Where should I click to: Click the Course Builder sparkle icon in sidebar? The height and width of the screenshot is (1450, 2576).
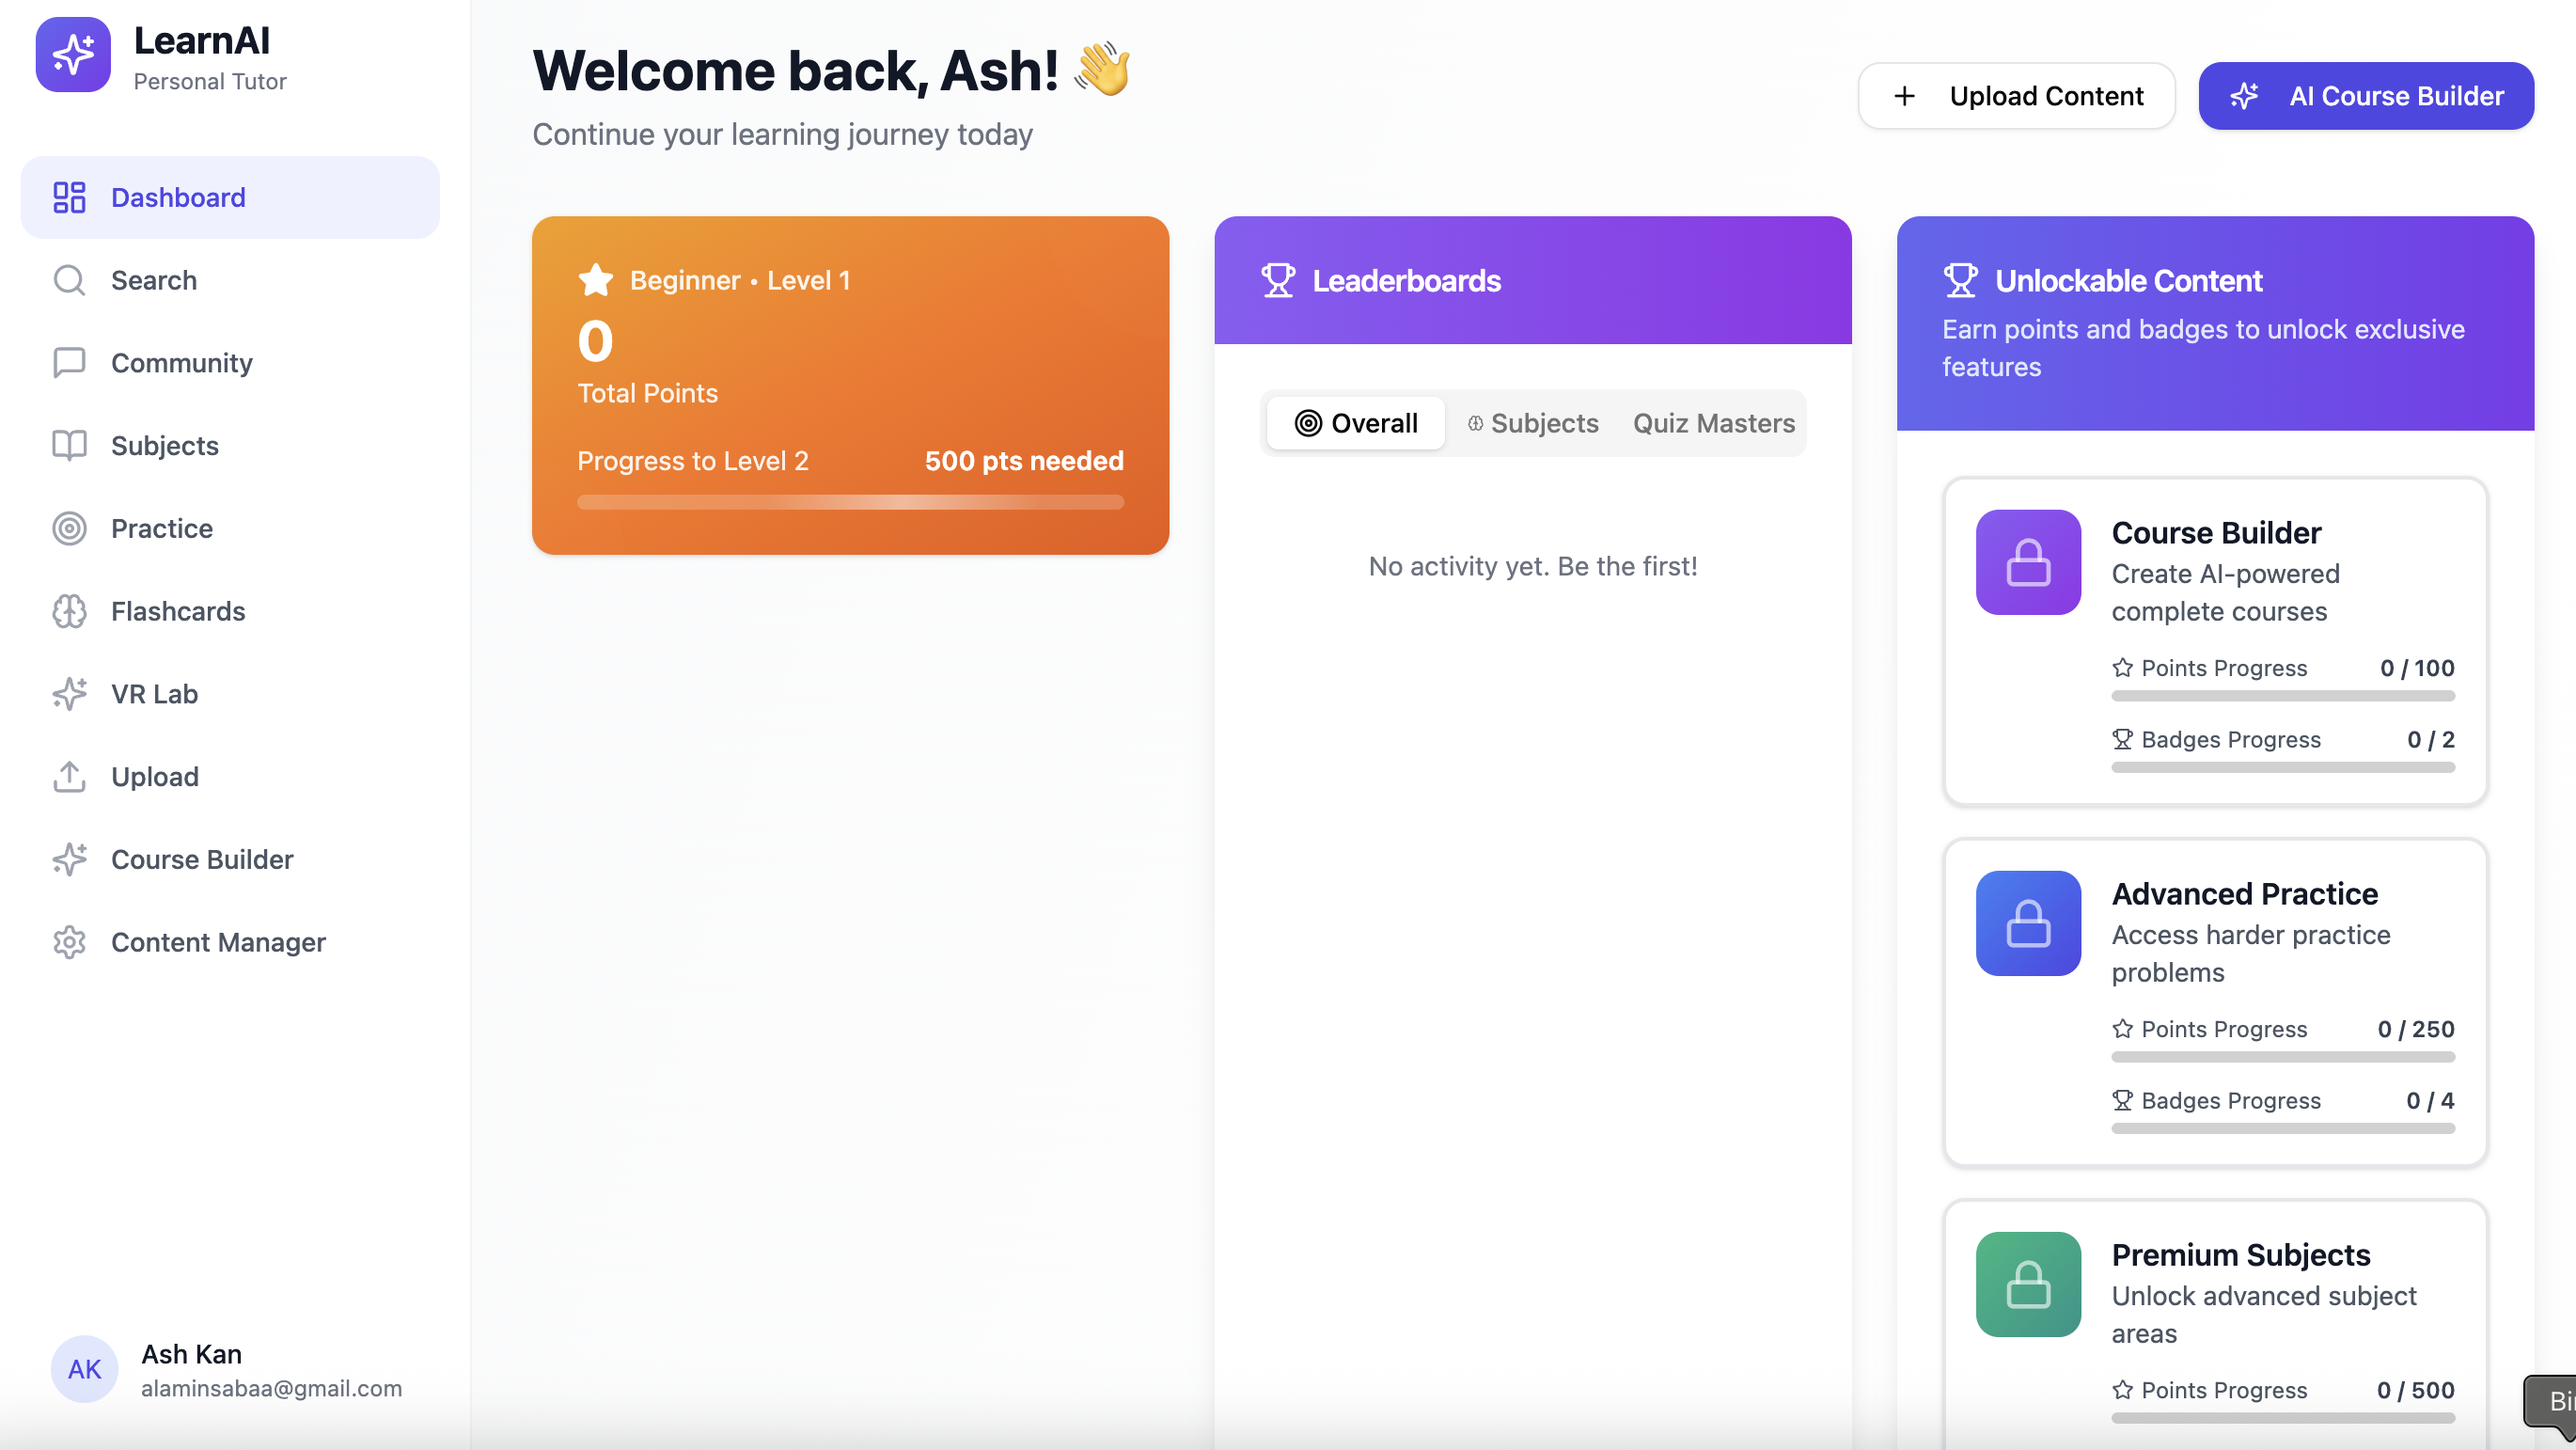click(69, 859)
